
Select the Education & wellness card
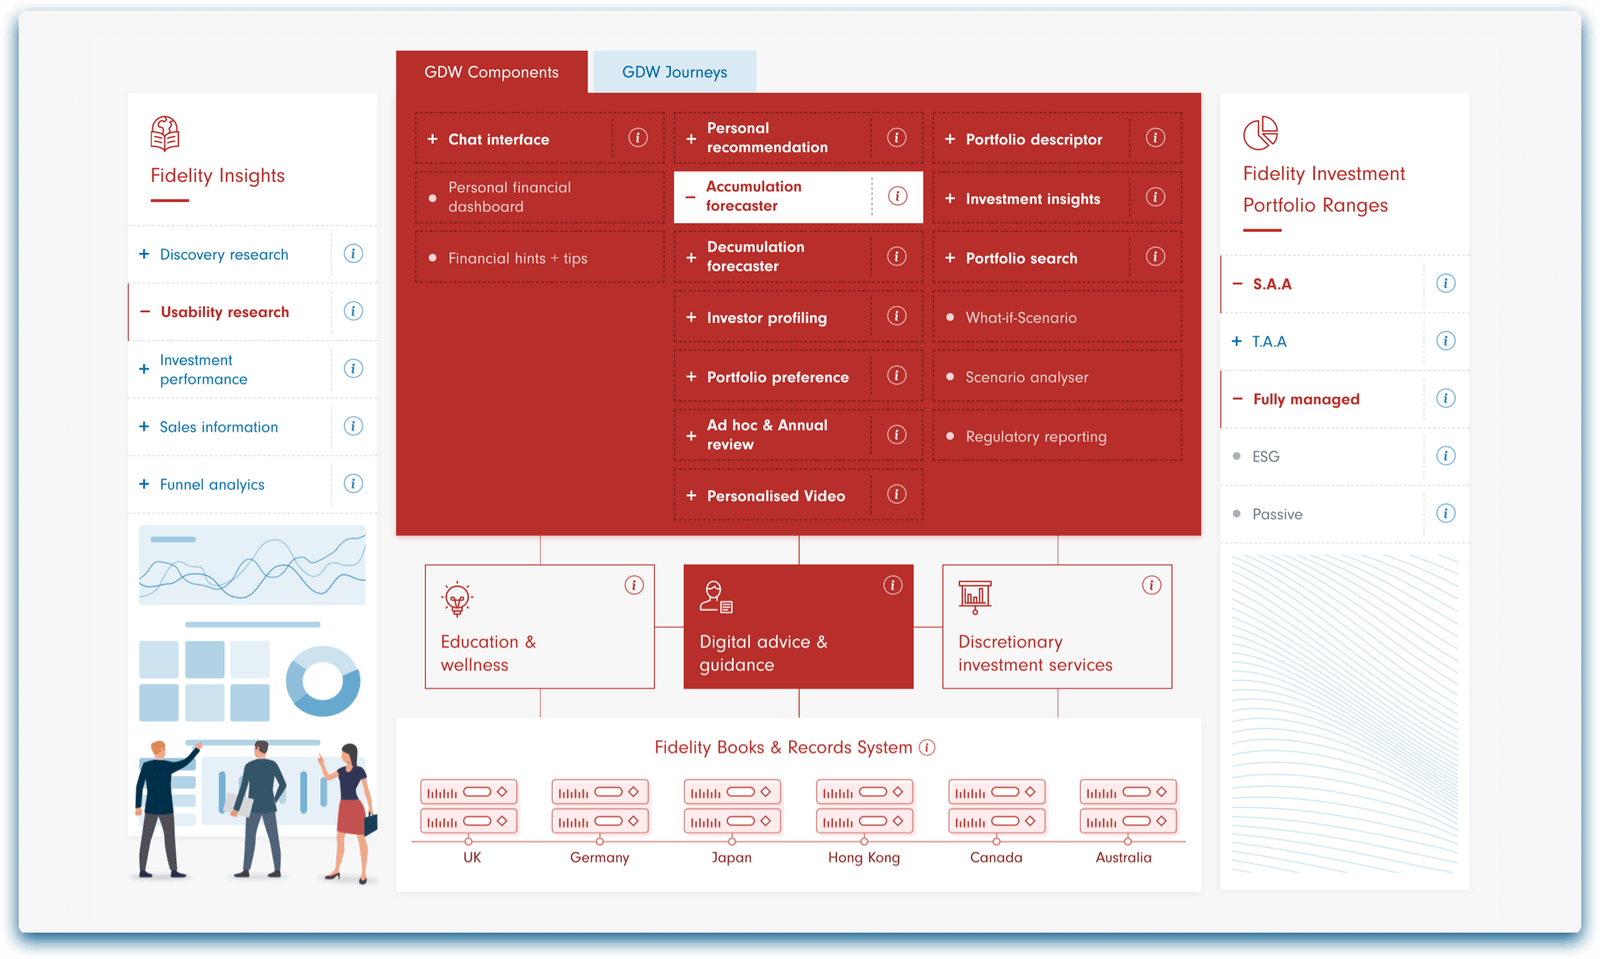tap(540, 627)
